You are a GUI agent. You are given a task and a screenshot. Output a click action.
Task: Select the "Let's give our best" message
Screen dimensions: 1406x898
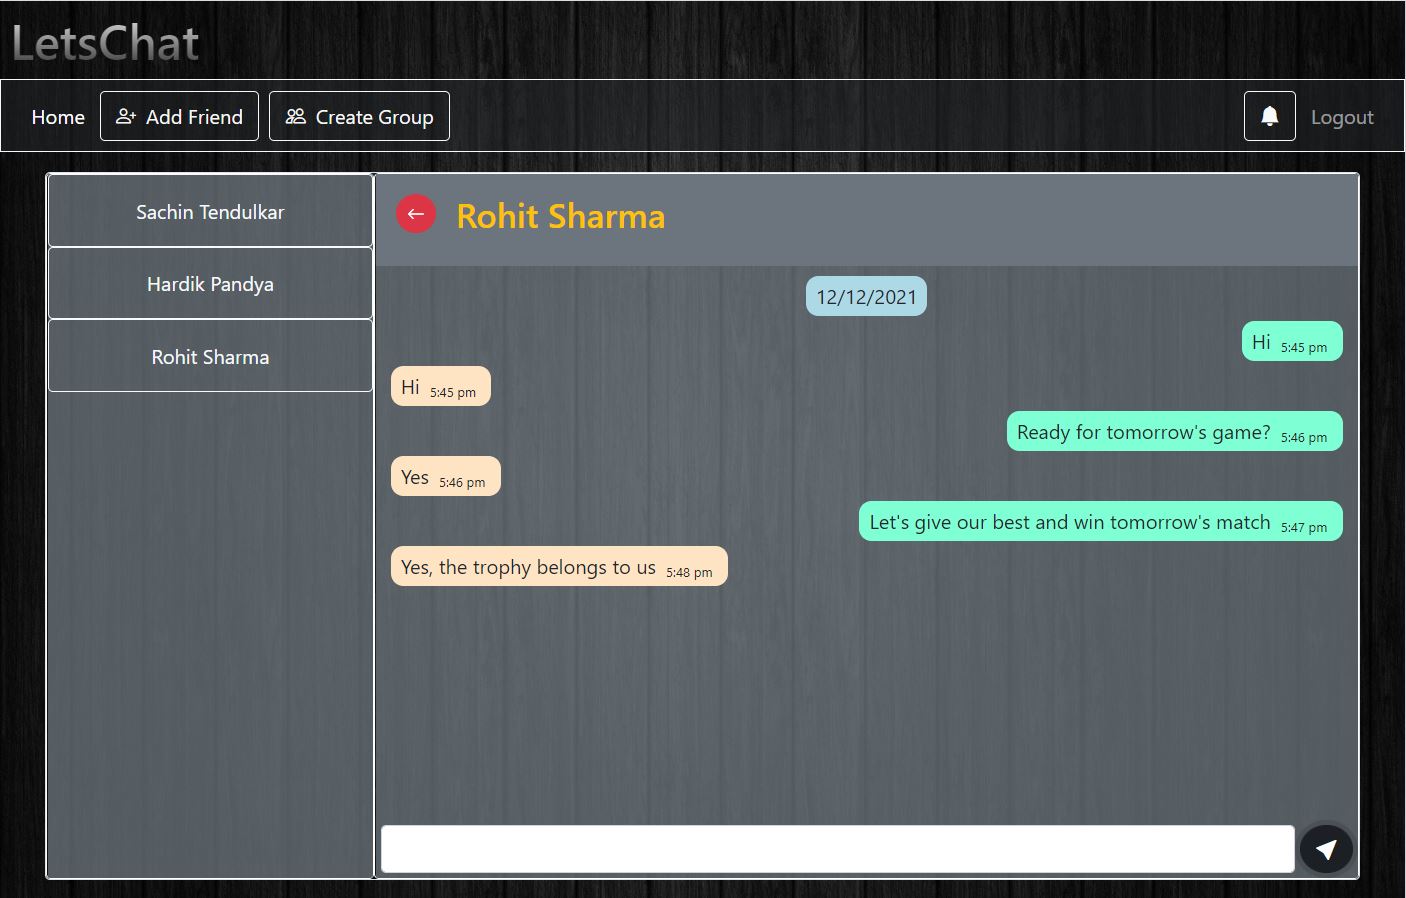(x=1099, y=522)
